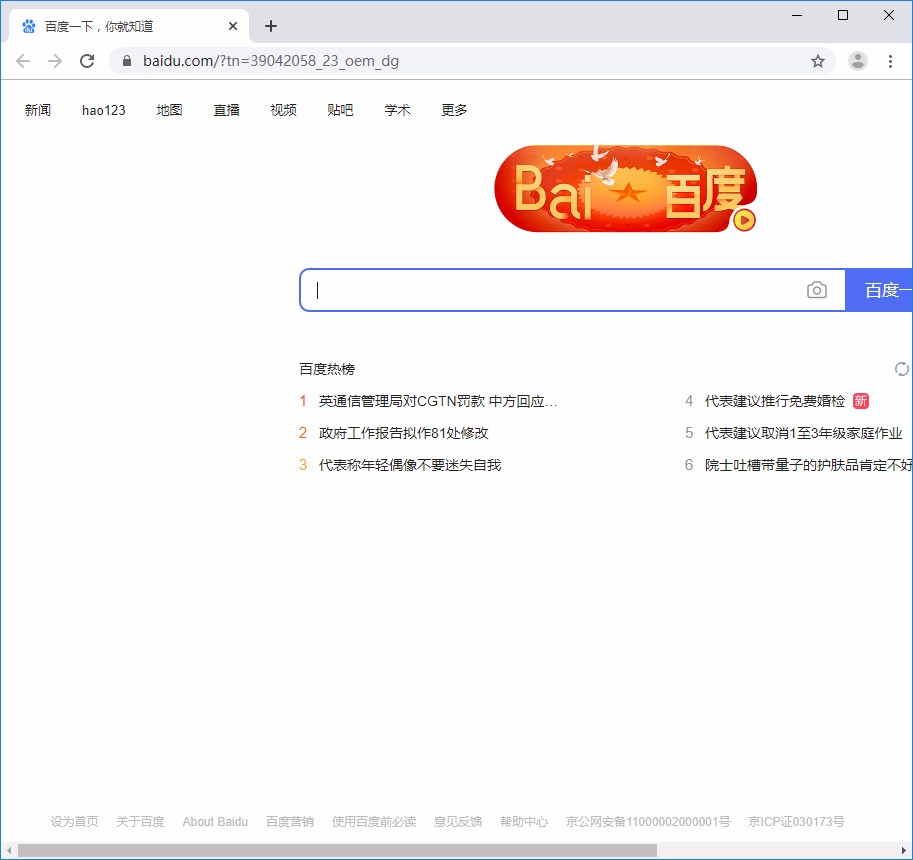Refresh the 百度热榜 hot list
The image size is (913, 860).
click(x=901, y=369)
